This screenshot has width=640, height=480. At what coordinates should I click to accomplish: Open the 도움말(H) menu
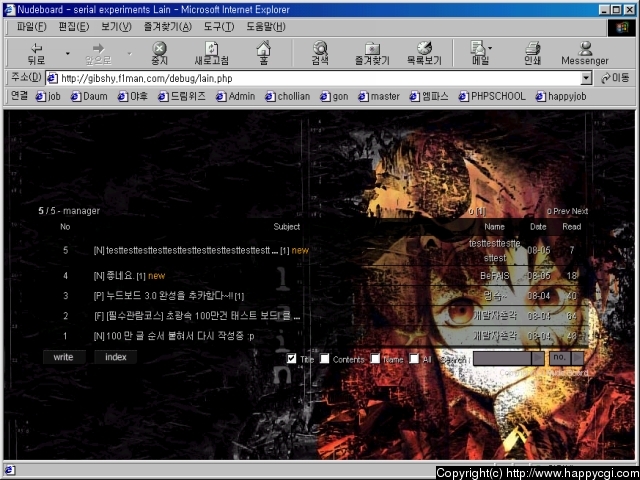[266, 27]
